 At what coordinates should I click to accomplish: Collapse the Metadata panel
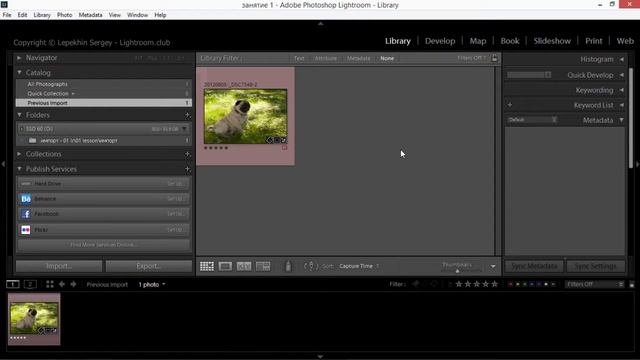click(622, 120)
